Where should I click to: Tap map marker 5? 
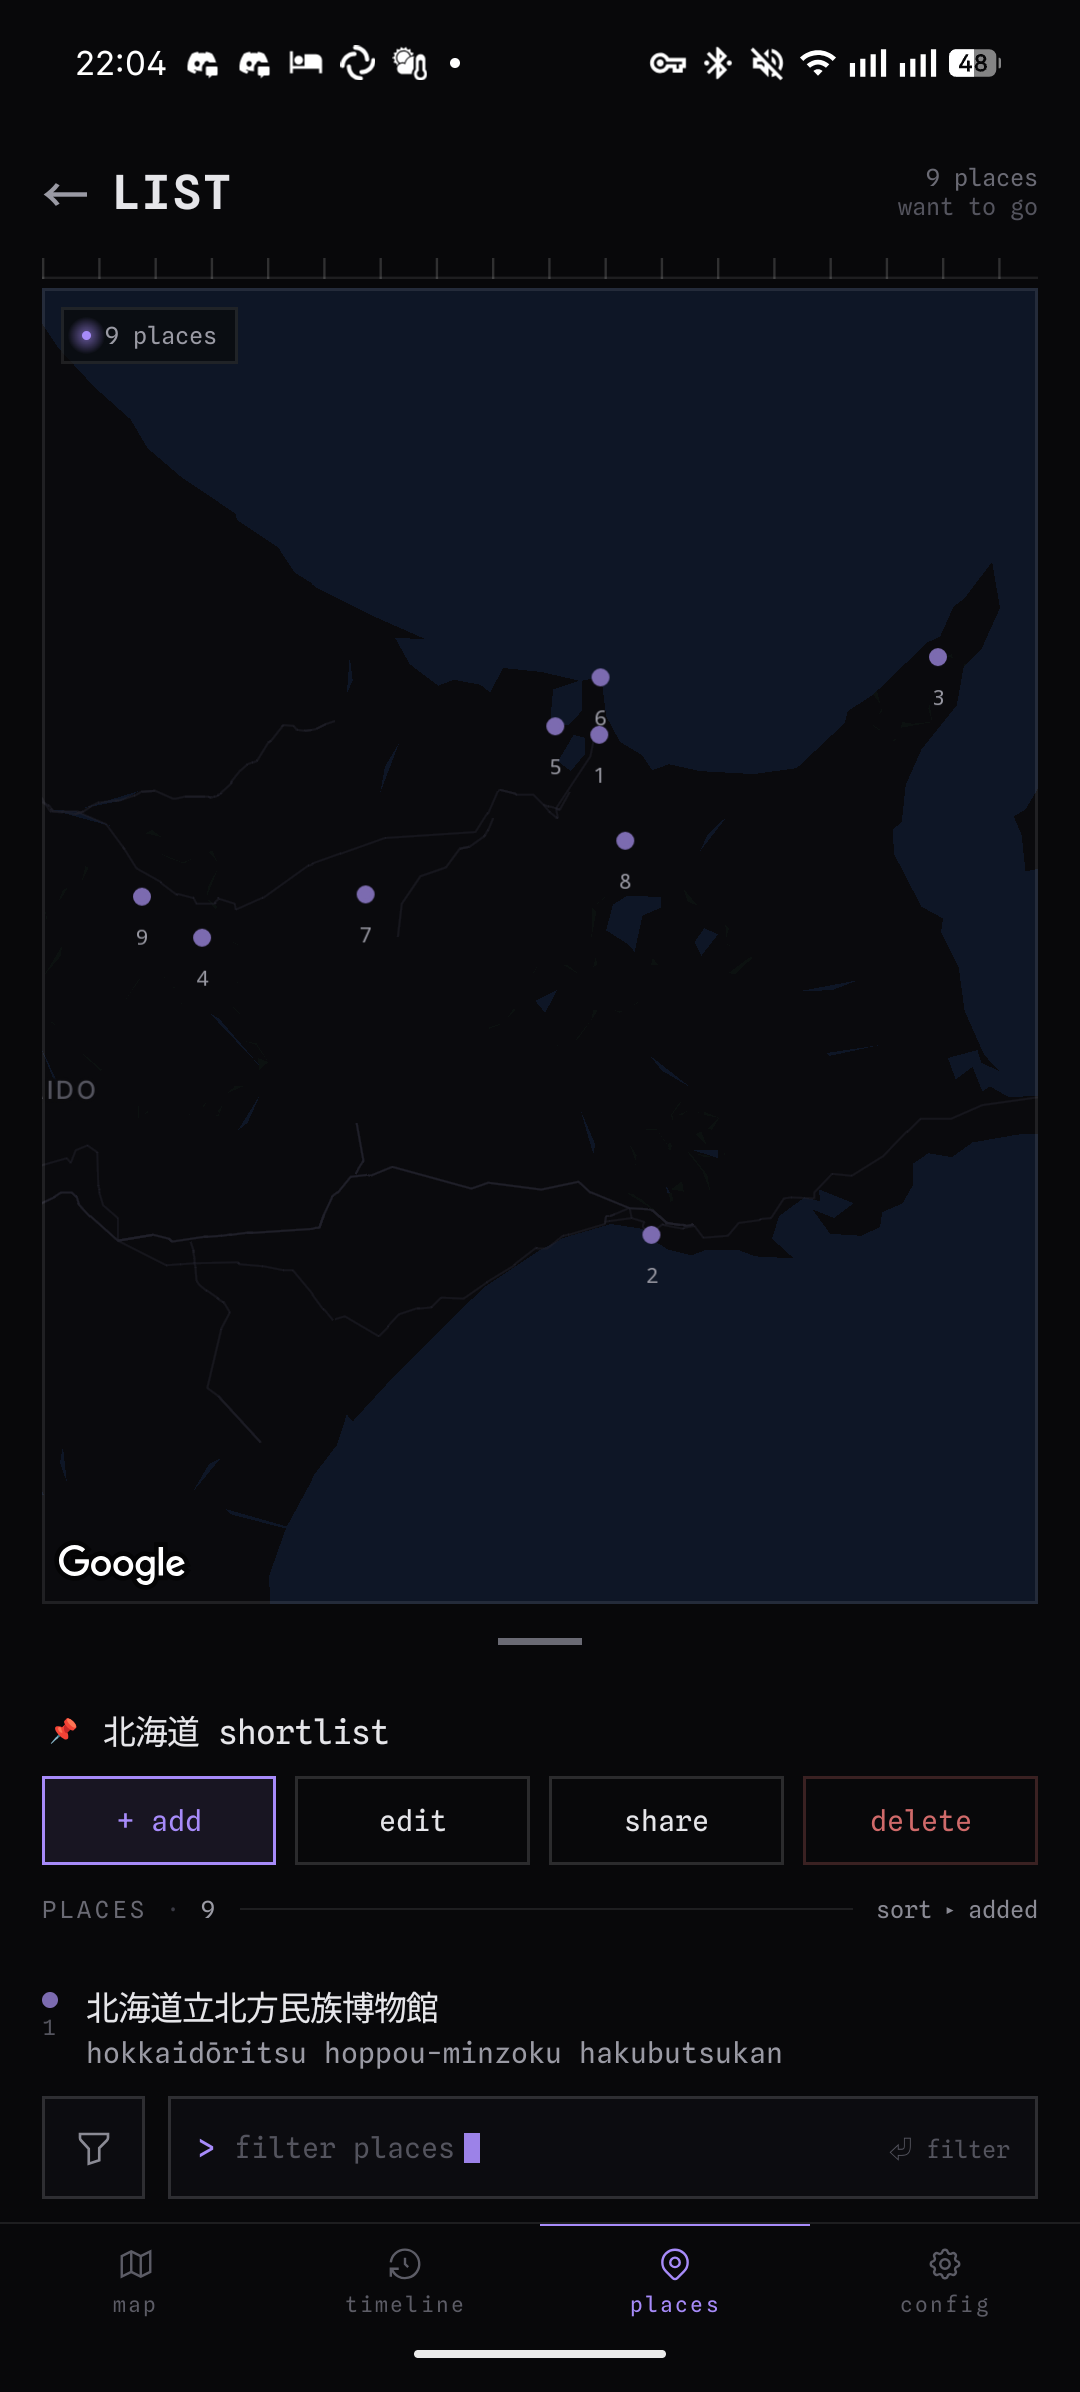[x=555, y=726]
